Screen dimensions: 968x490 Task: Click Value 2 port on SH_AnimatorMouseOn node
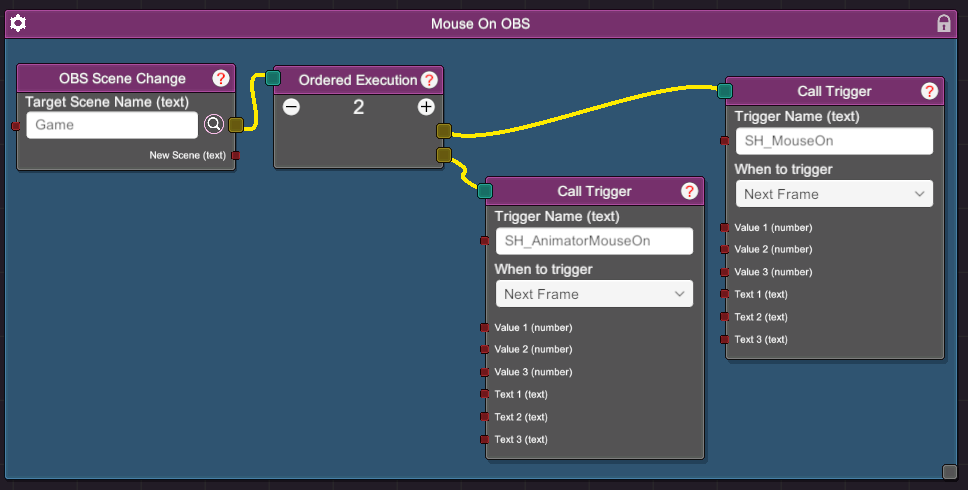coord(485,349)
